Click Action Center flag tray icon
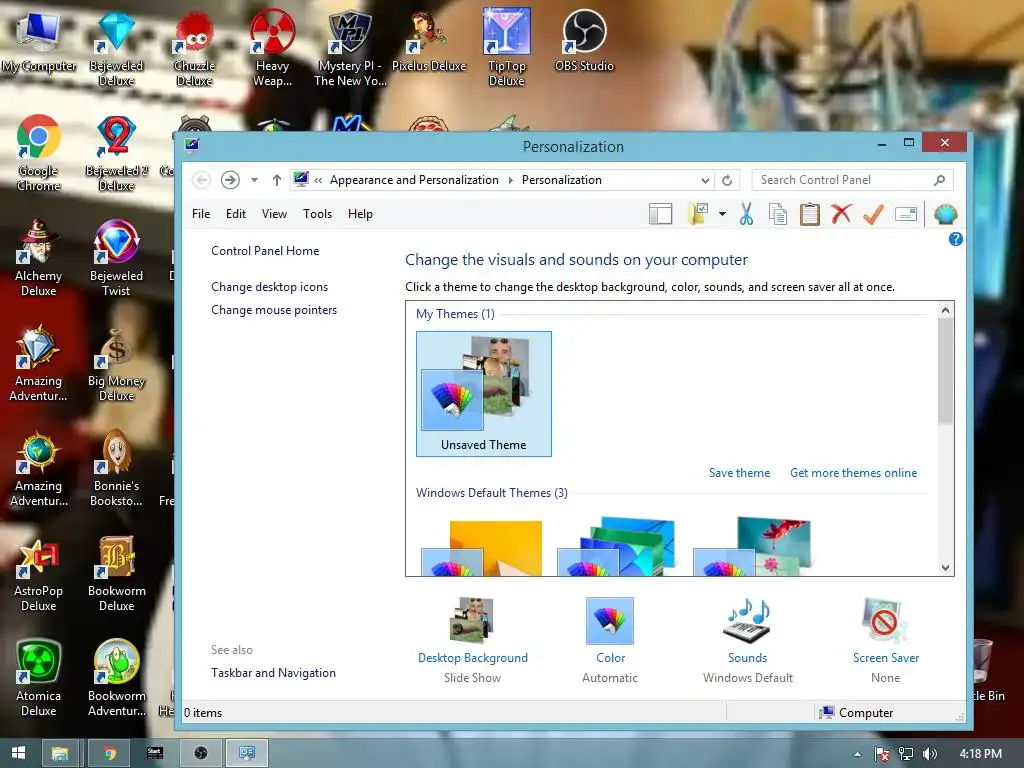This screenshot has width=1024, height=768. pyautogui.click(x=882, y=754)
